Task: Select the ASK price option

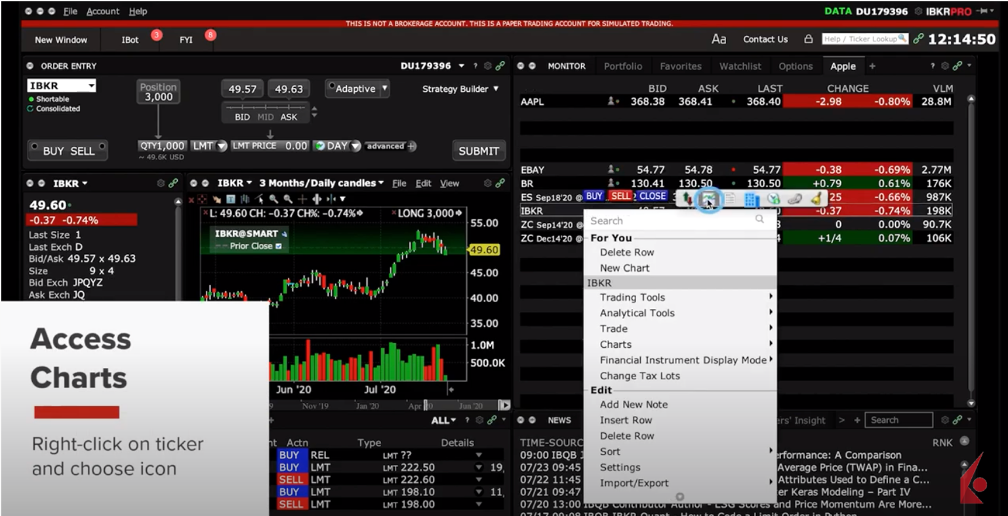Action: (x=288, y=117)
